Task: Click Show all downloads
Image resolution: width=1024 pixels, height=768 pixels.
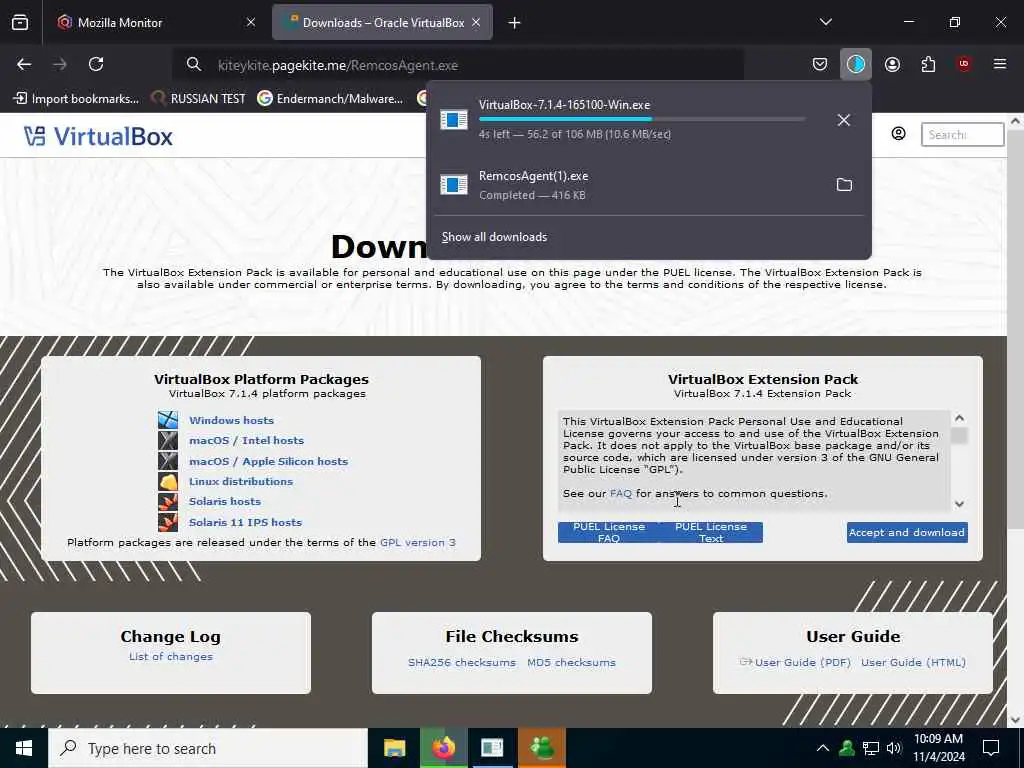Action: [x=494, y=237]
